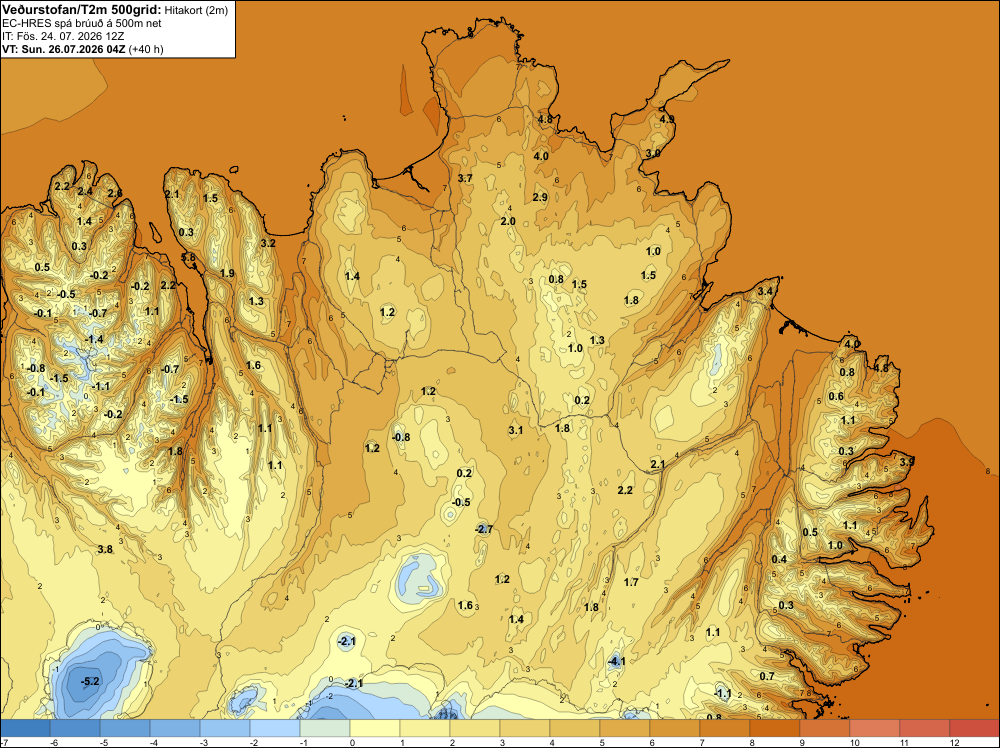Viewport: 1000px width, 748px height.
Task: Click the '-1.4' temperature value
Action: coord(94,339)
